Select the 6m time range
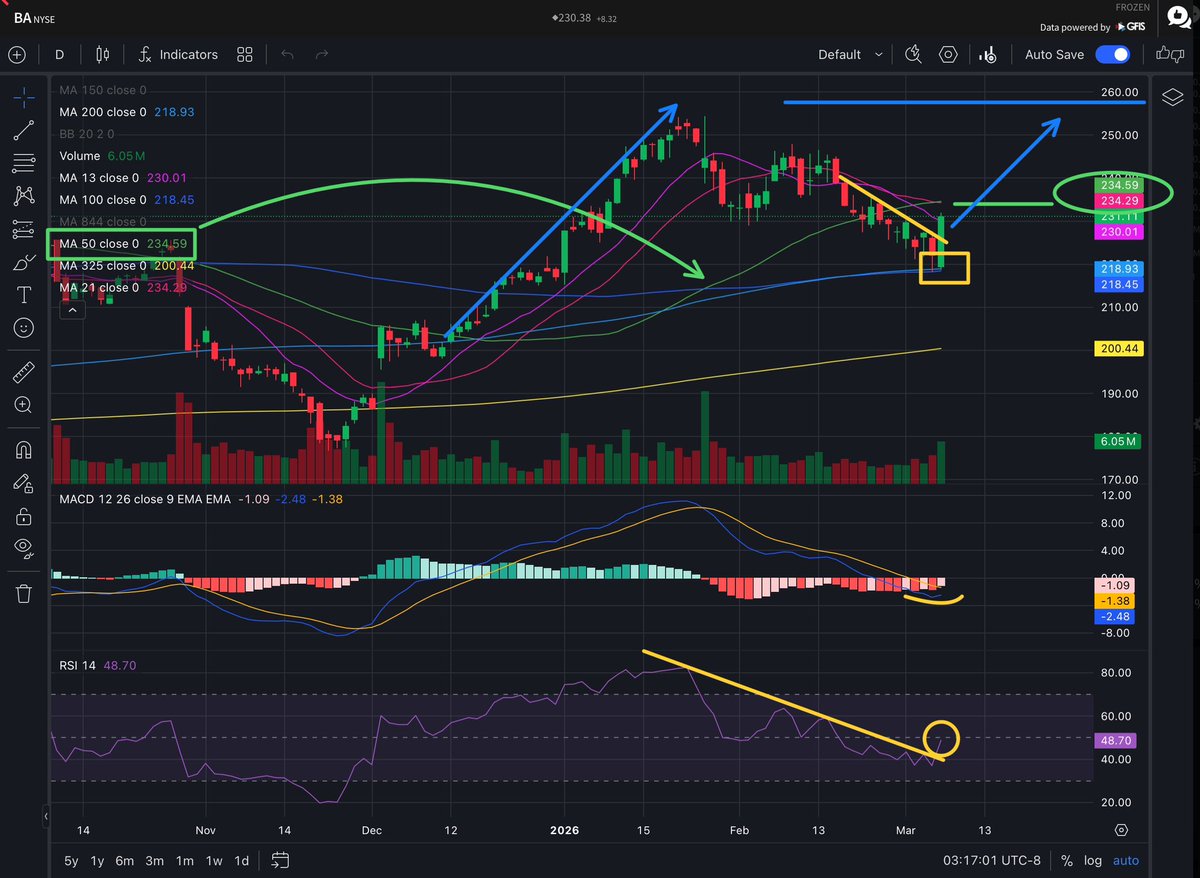The height and width of the screenshot is (878, 1200). coord(125,860)
